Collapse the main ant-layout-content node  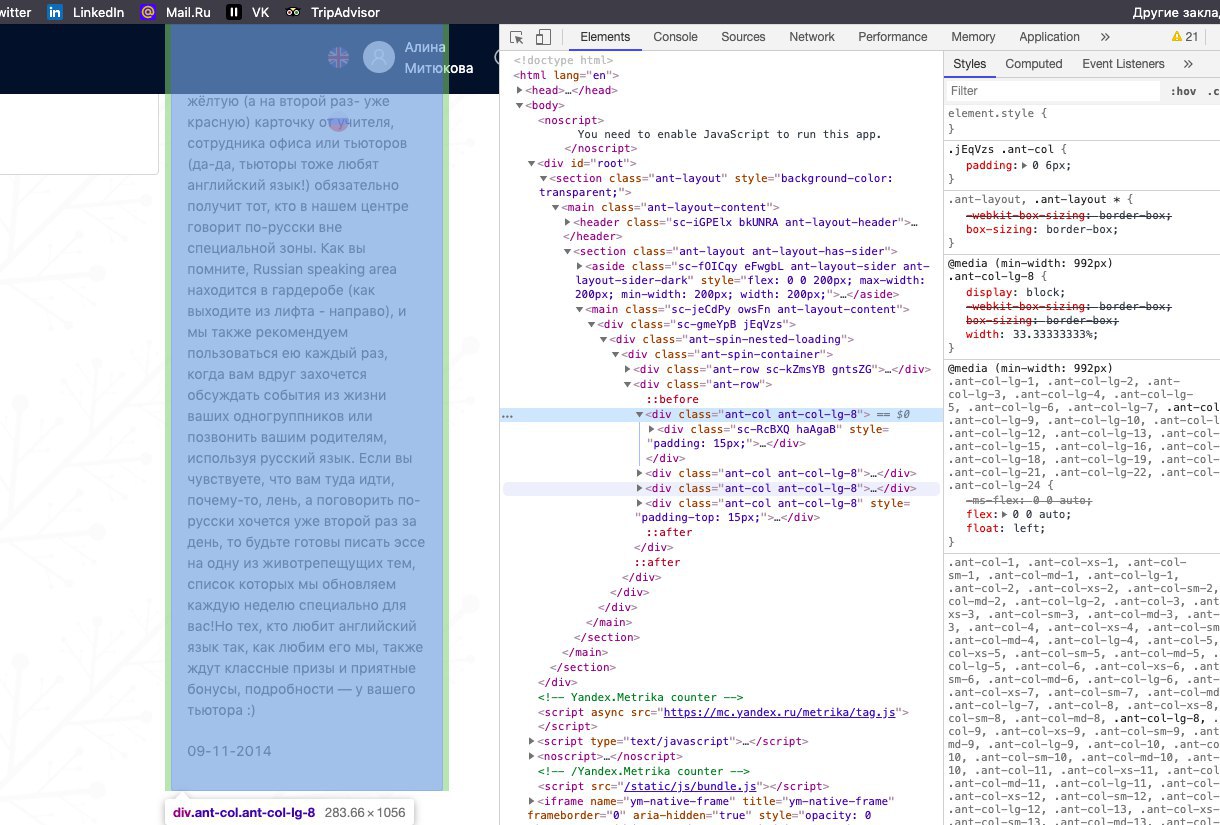(x=556, y=207)
